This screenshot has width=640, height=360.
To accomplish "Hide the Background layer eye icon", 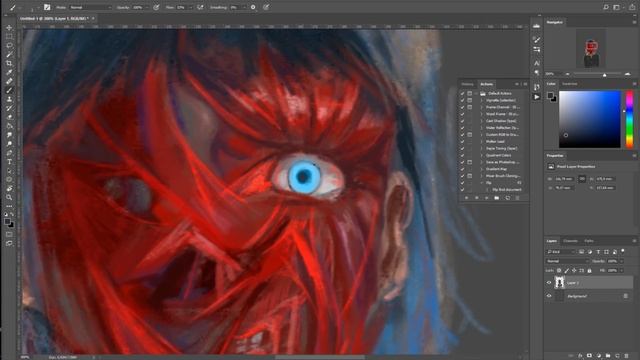I will [549, 296].
